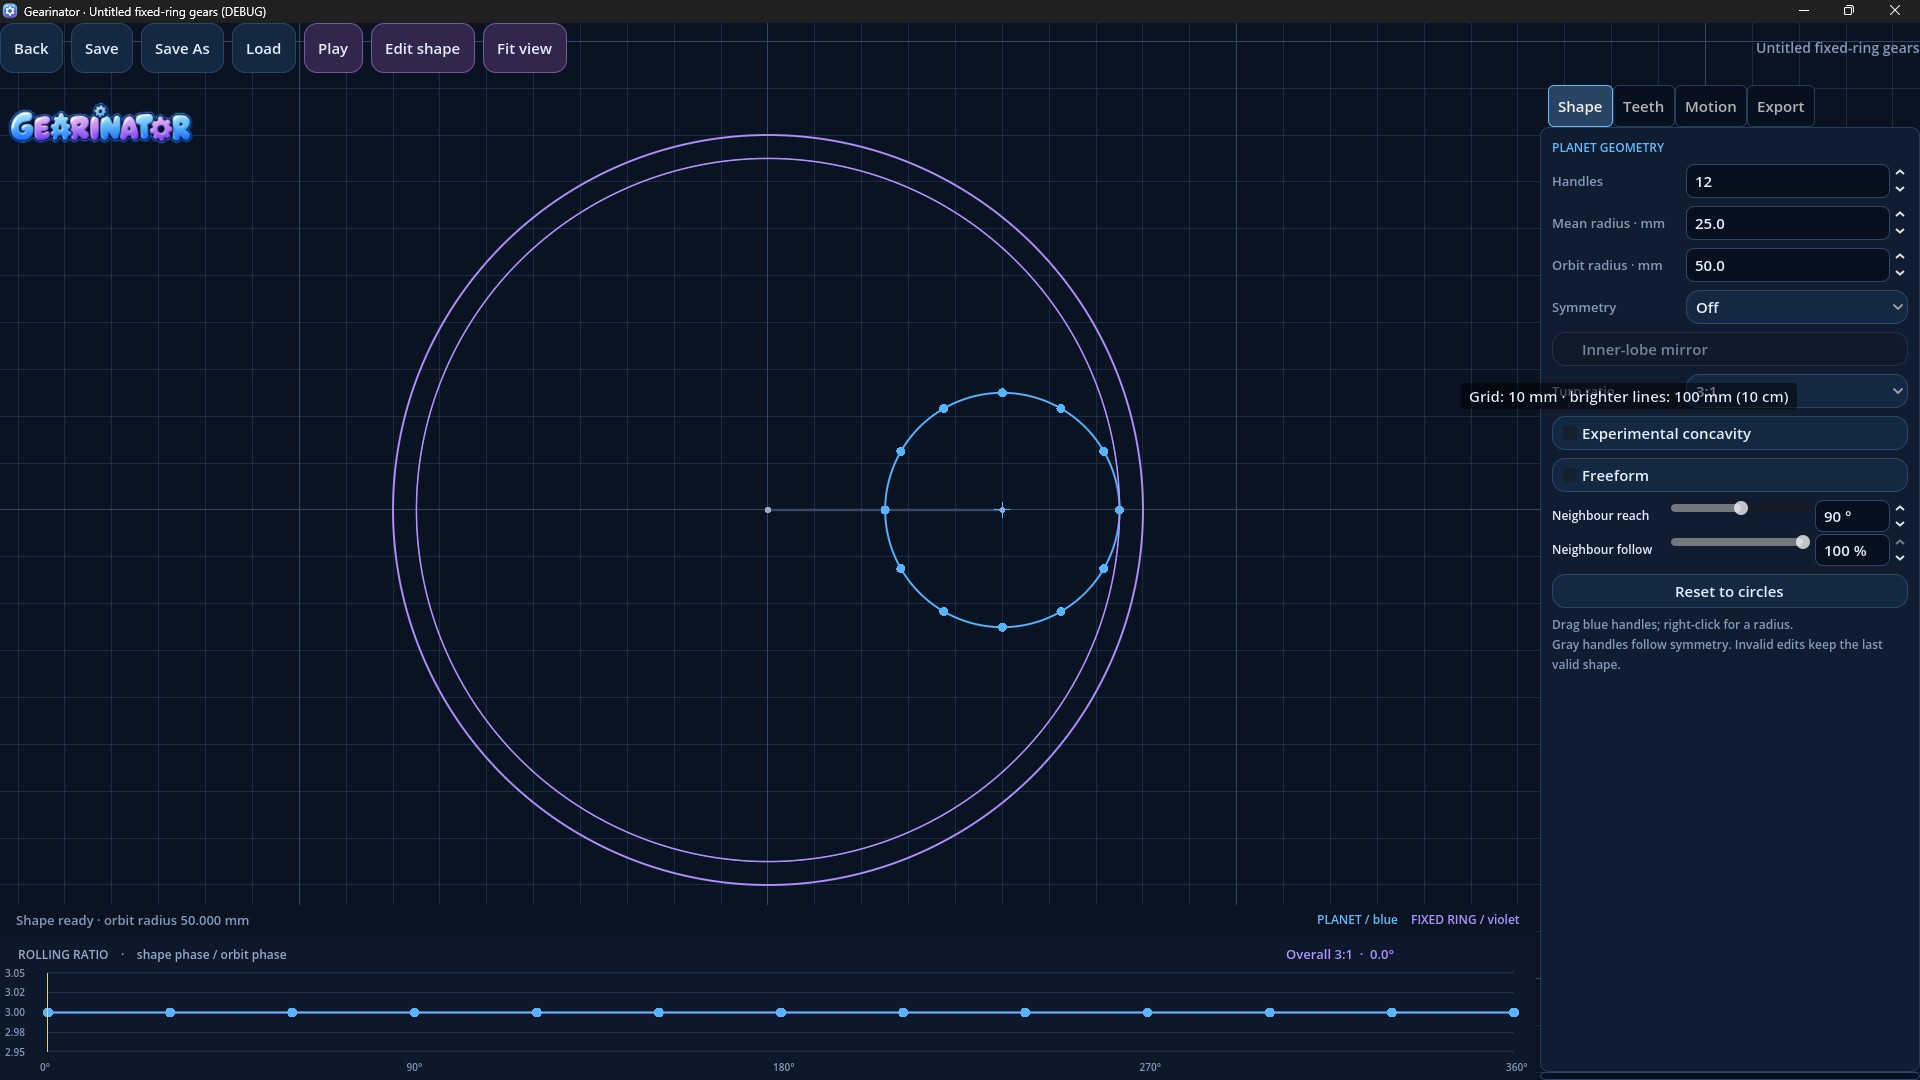Click the PLANET / blue legend label
Viewport: 1920px width, 1080px height.
[1357, 920]
